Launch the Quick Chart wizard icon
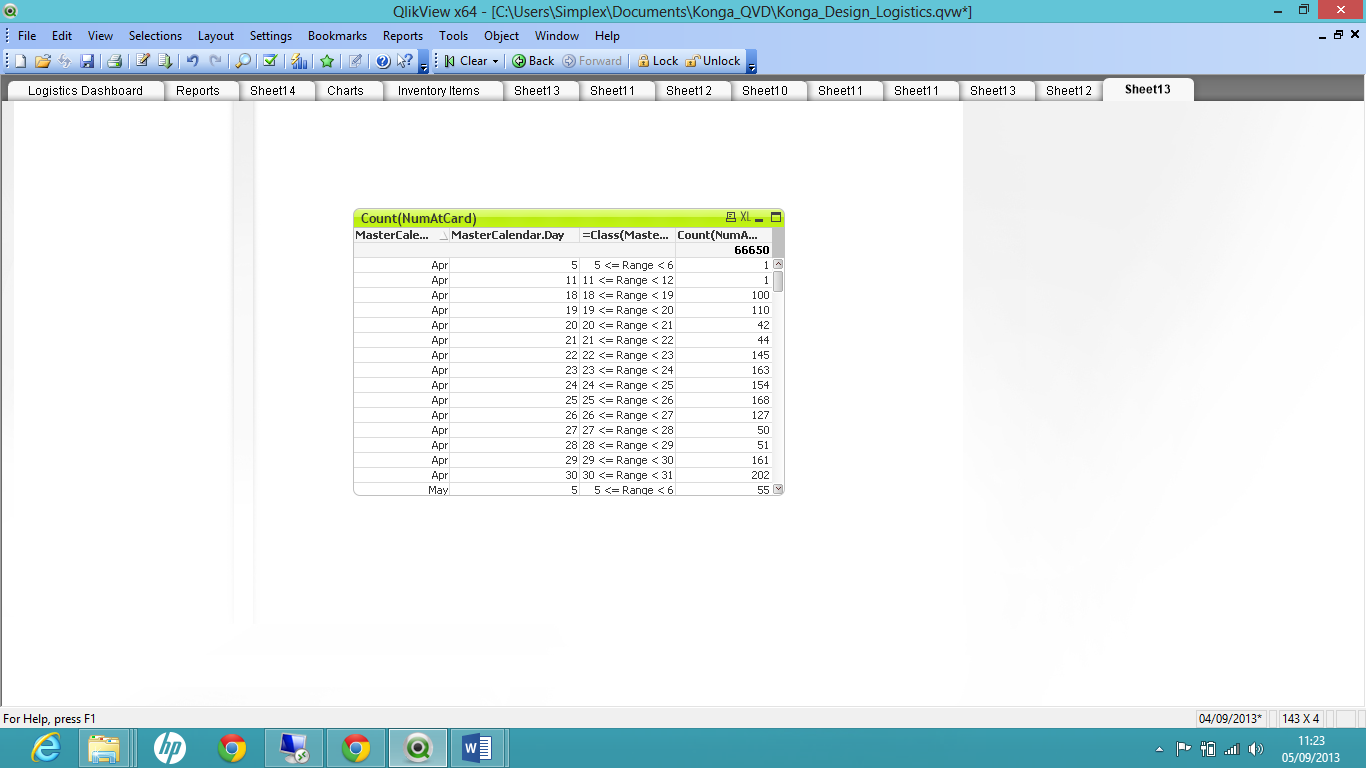The width and height of the screenshot is (1366, 768). (x=299, y=61)
